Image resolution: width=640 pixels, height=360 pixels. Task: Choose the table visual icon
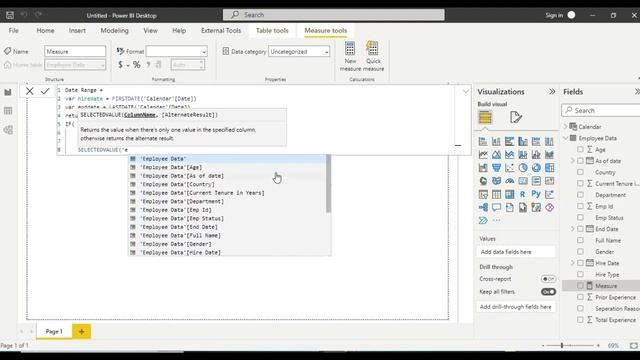496,194
